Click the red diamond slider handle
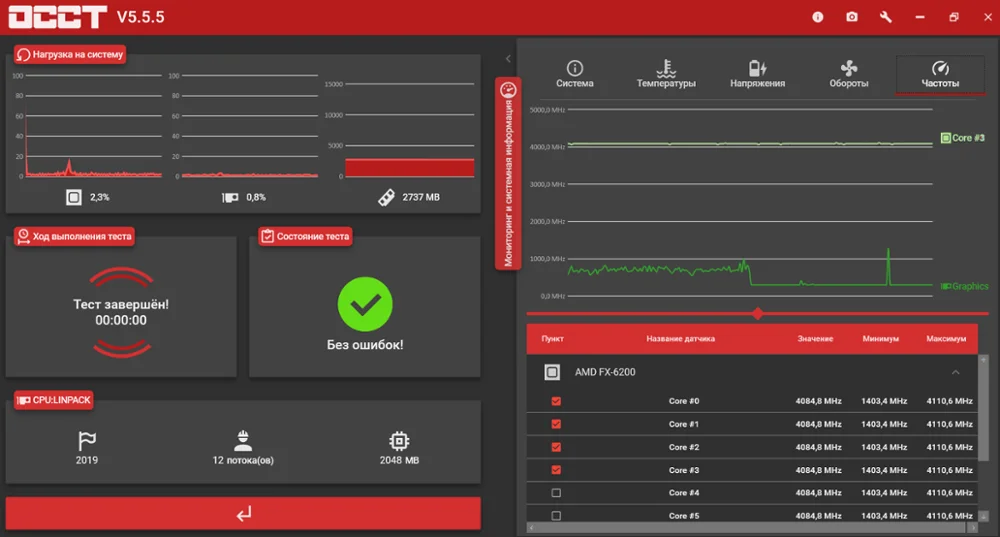 758,313
